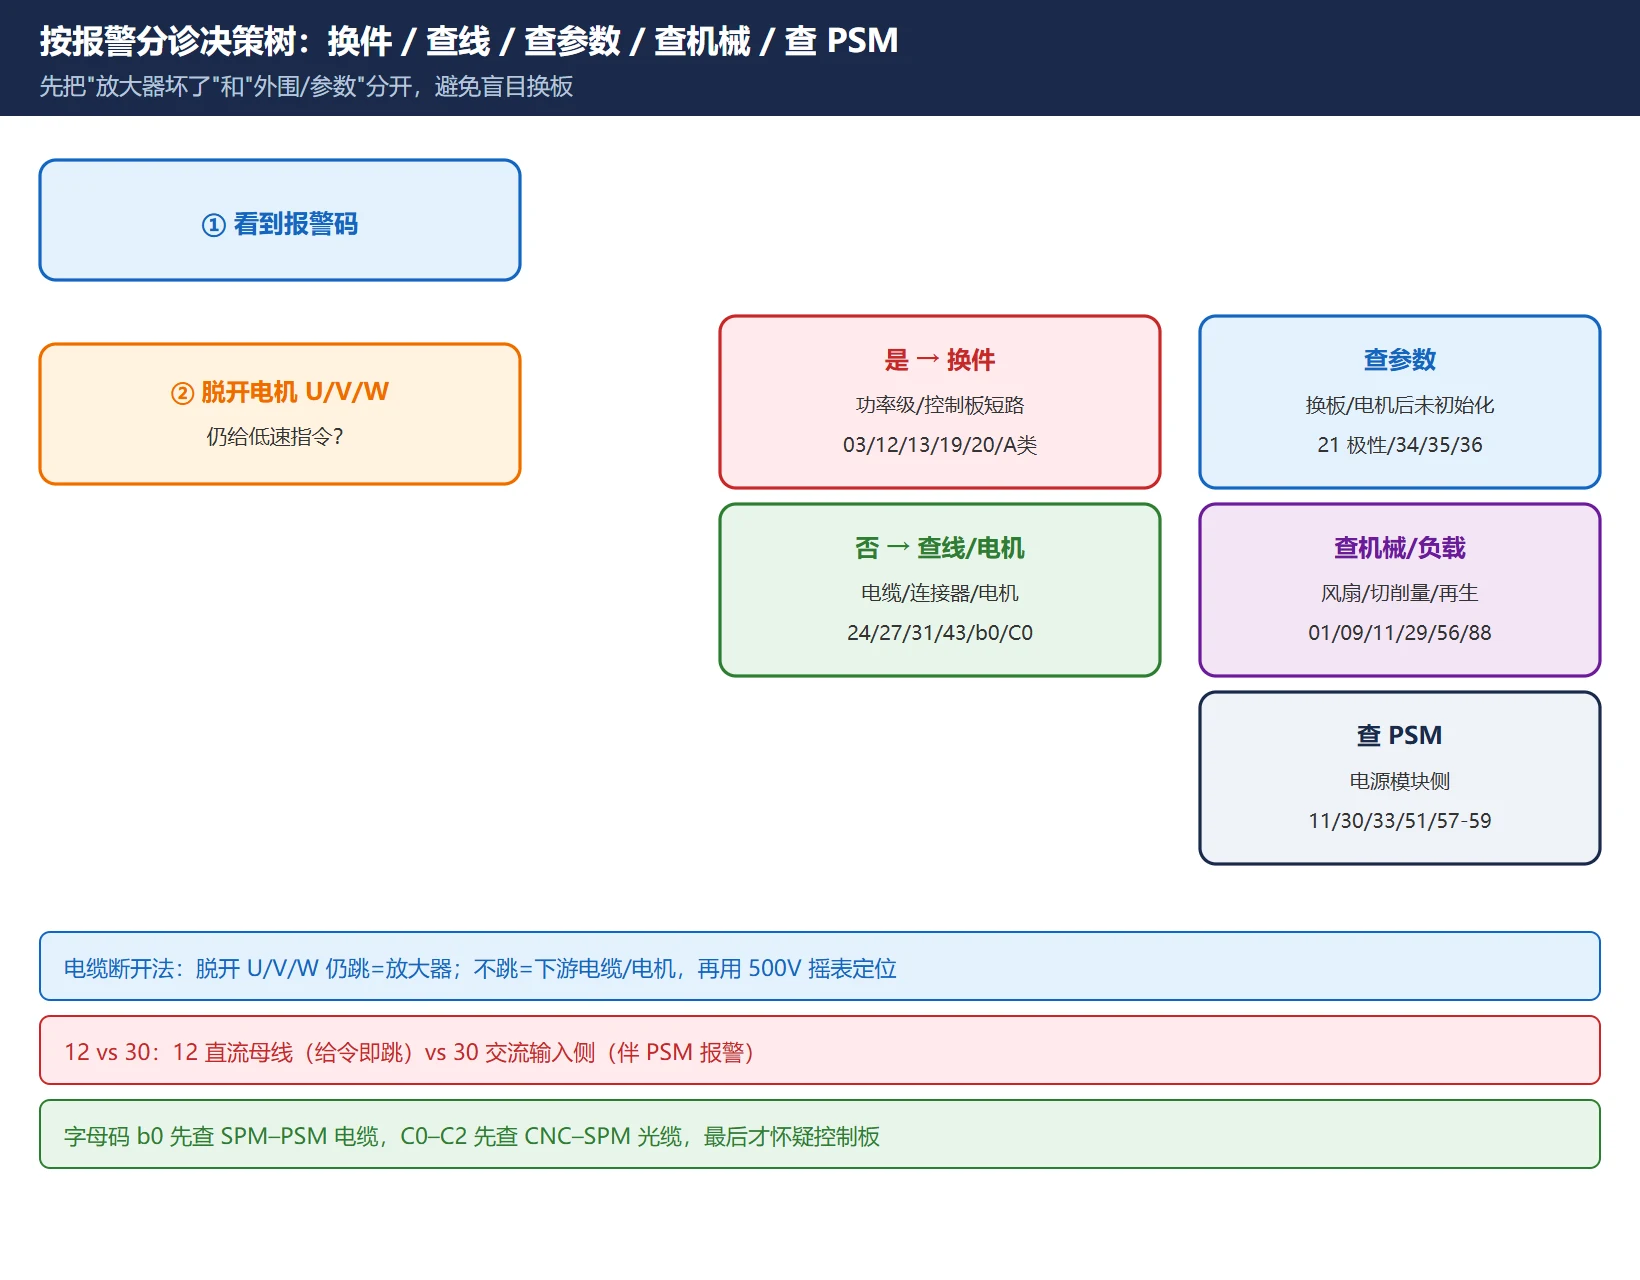The height and width of the screenshot is (1280, 1640).
Task: Click the question "仍给低速指令?"
Action: click(x=275, y=436)
